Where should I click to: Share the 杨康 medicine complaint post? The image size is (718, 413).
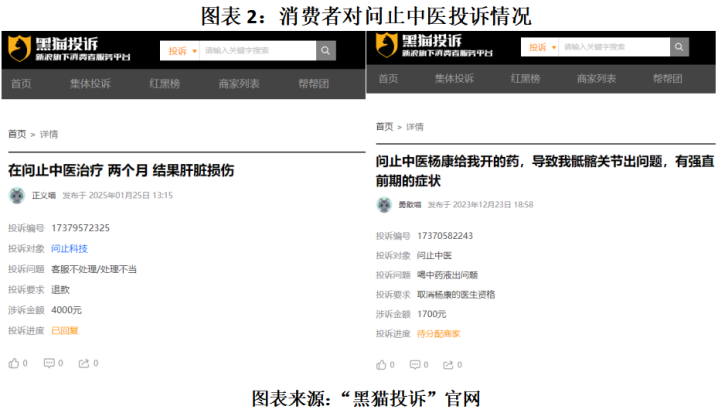[448, 365]
